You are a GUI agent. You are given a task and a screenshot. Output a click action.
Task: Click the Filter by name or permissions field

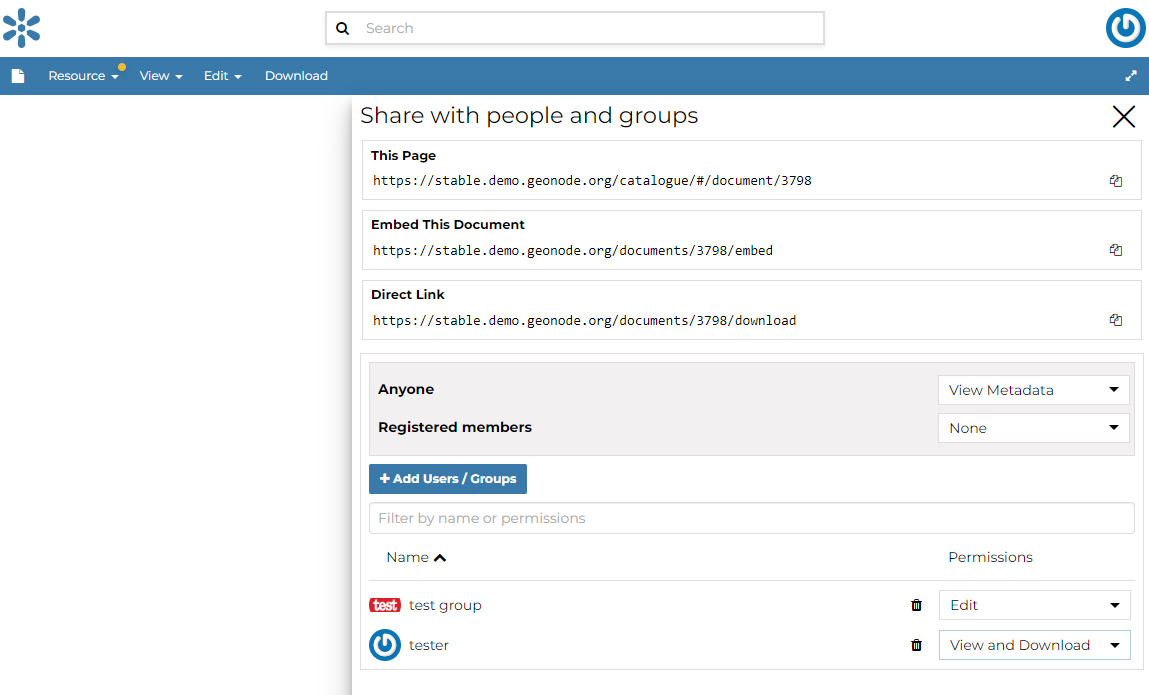pyautogui.click(x=751, y=518)
